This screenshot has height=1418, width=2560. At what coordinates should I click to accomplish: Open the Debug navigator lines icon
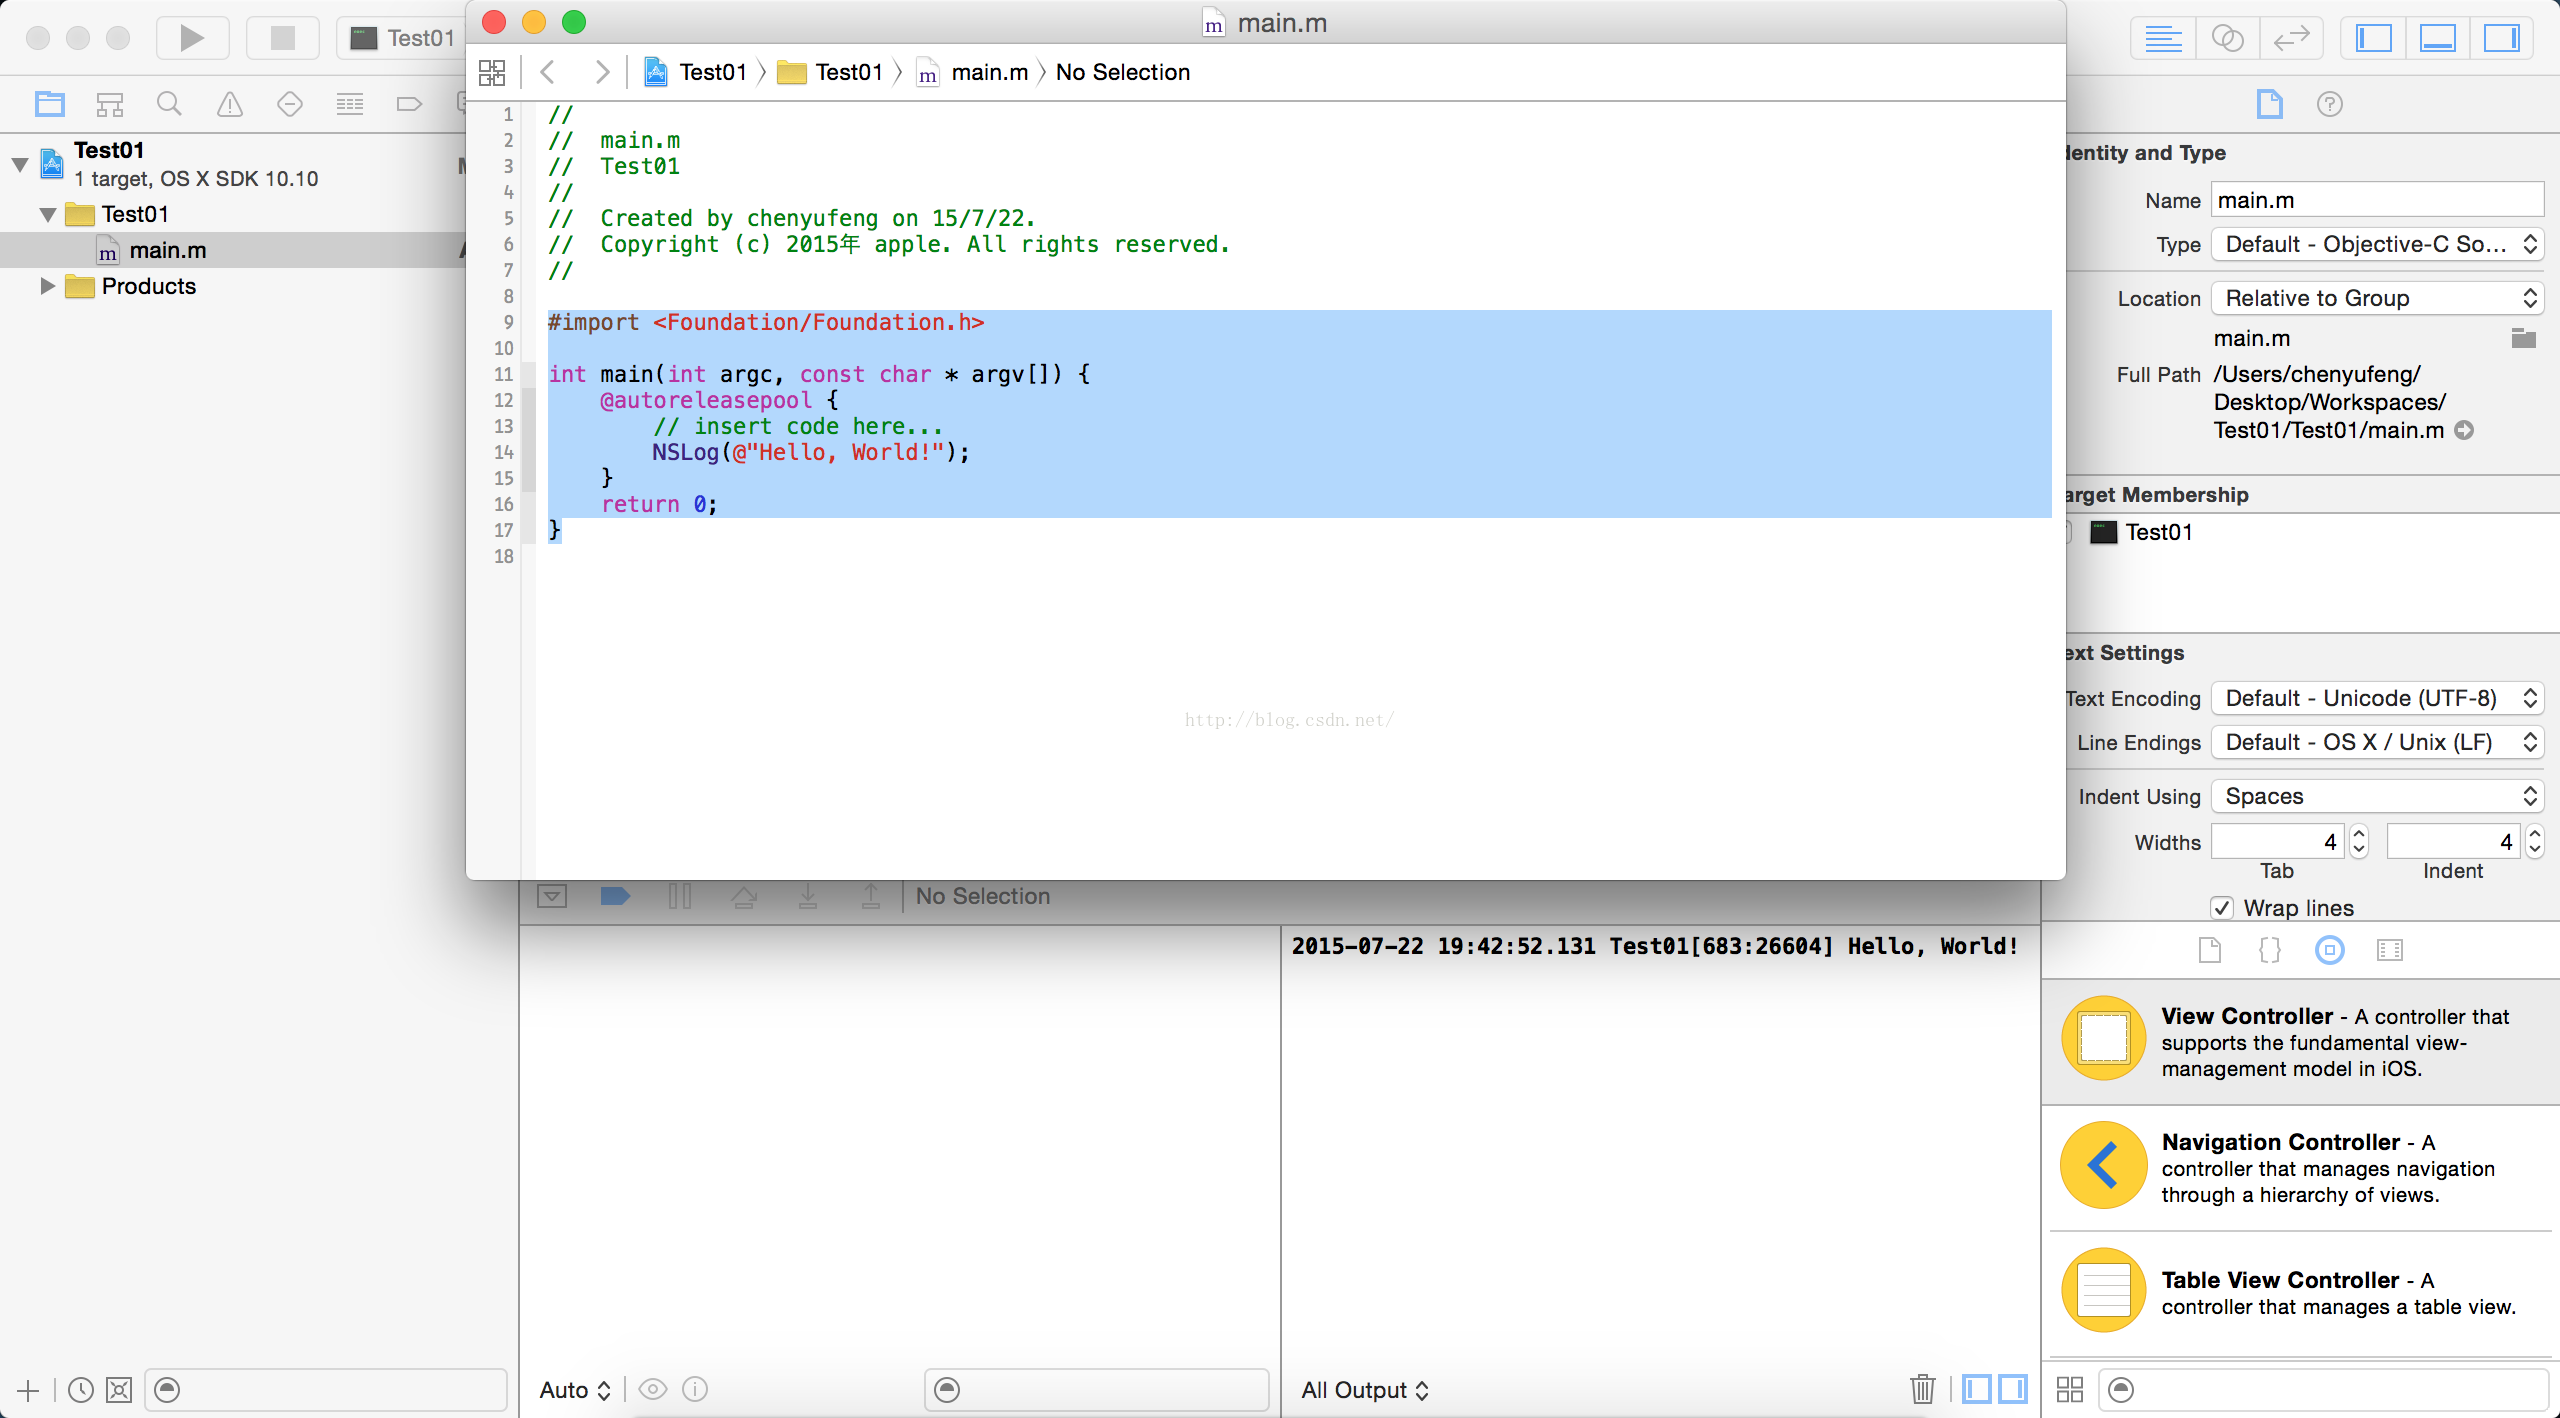pos(350,104)
